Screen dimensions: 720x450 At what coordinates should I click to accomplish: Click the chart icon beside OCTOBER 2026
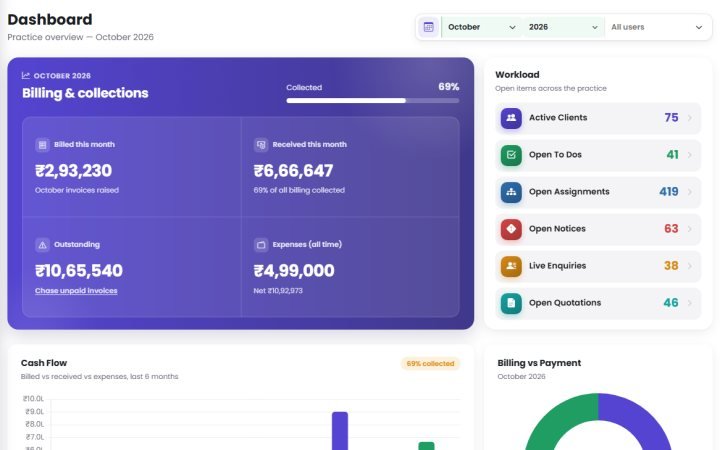pyautogui.click(x=26, y=75)
